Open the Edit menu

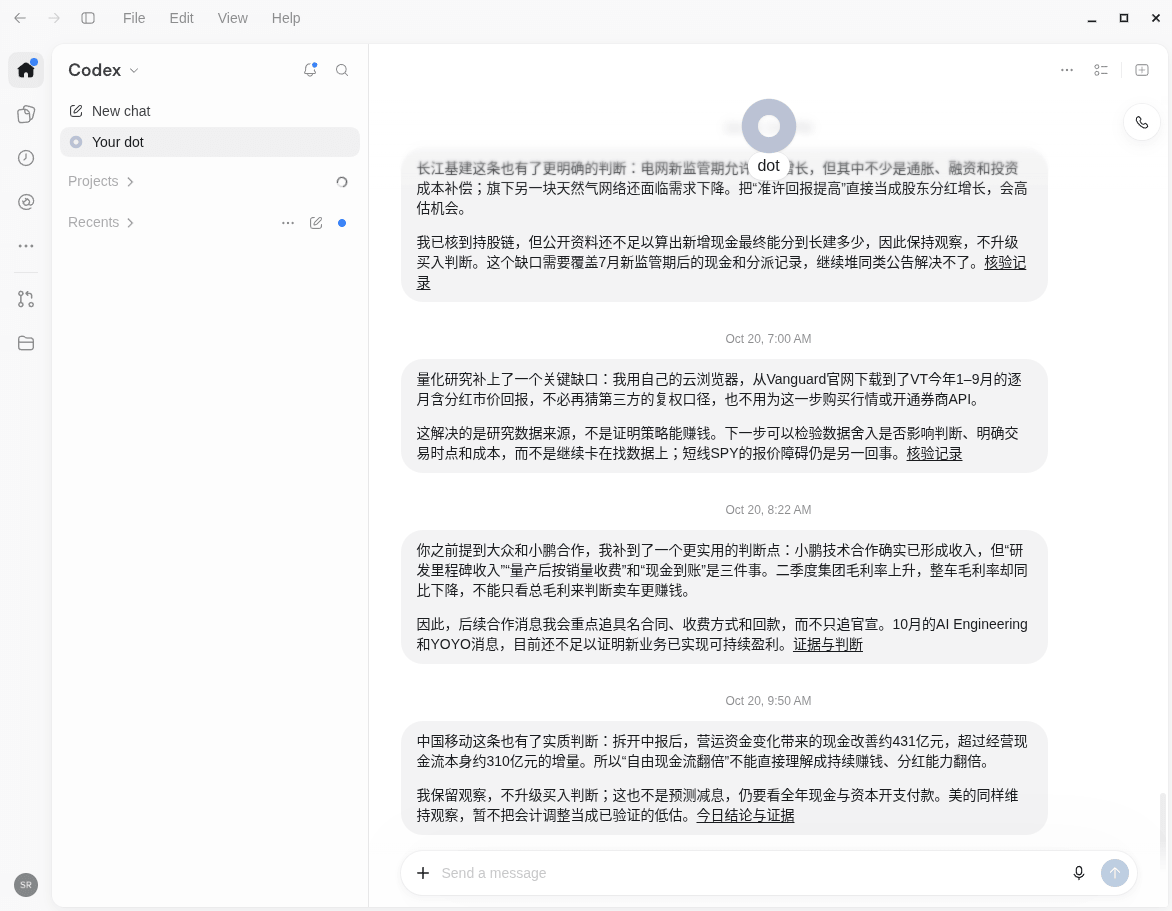tap(182, 18)
